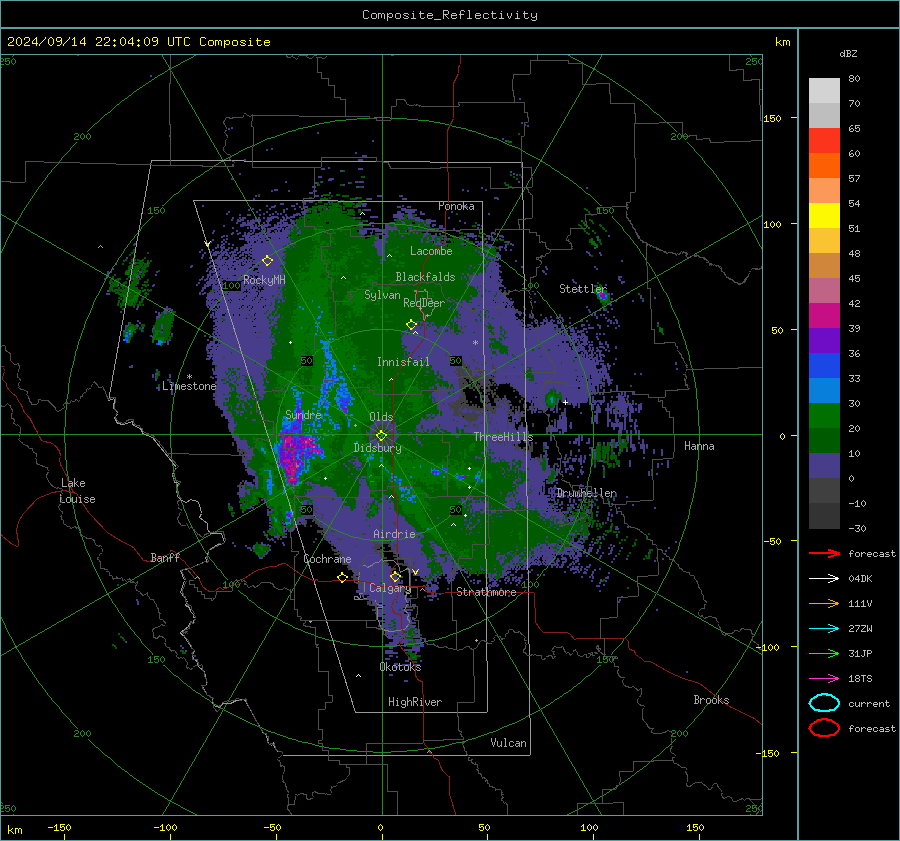900x841 pixels.
Task: Click the km label at top right
Action: [x=782, y=42]
